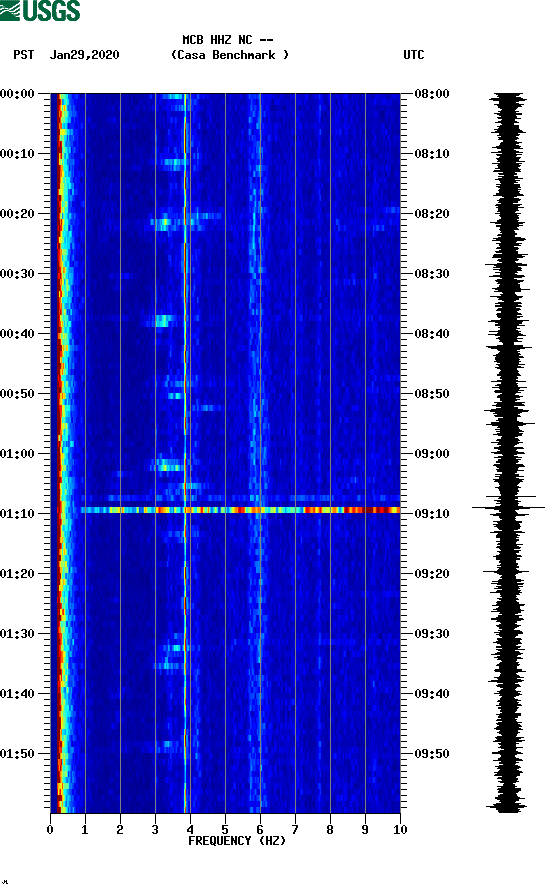Click the largest seismogram spike near 09:10
This screenshot has width=552, height=893.
[x=508, y=507]
